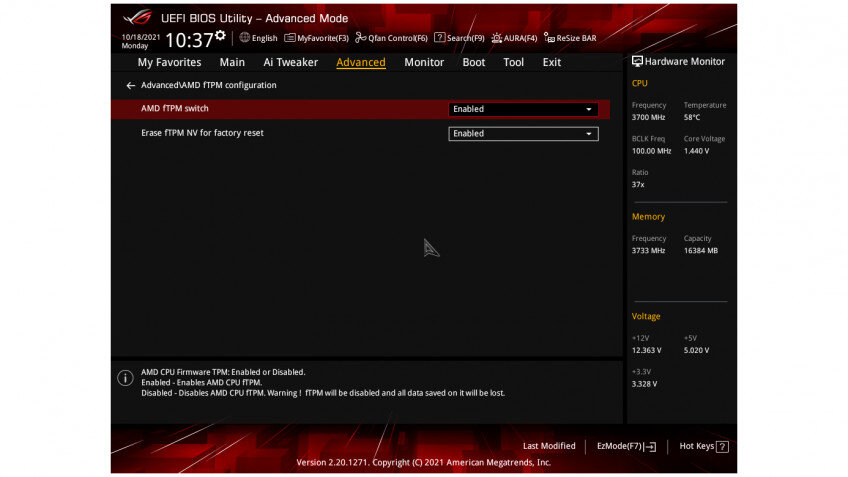Image resolution: width=848 pixels, height=477 pixels.
Task: Click the 3733 MHz memory frequency value
Action: point(648,250)
